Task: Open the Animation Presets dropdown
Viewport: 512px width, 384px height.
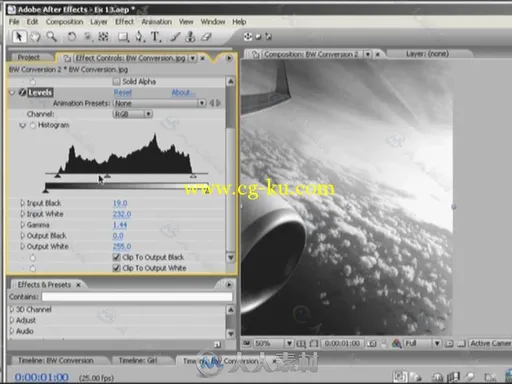Action: pos(160,103)
